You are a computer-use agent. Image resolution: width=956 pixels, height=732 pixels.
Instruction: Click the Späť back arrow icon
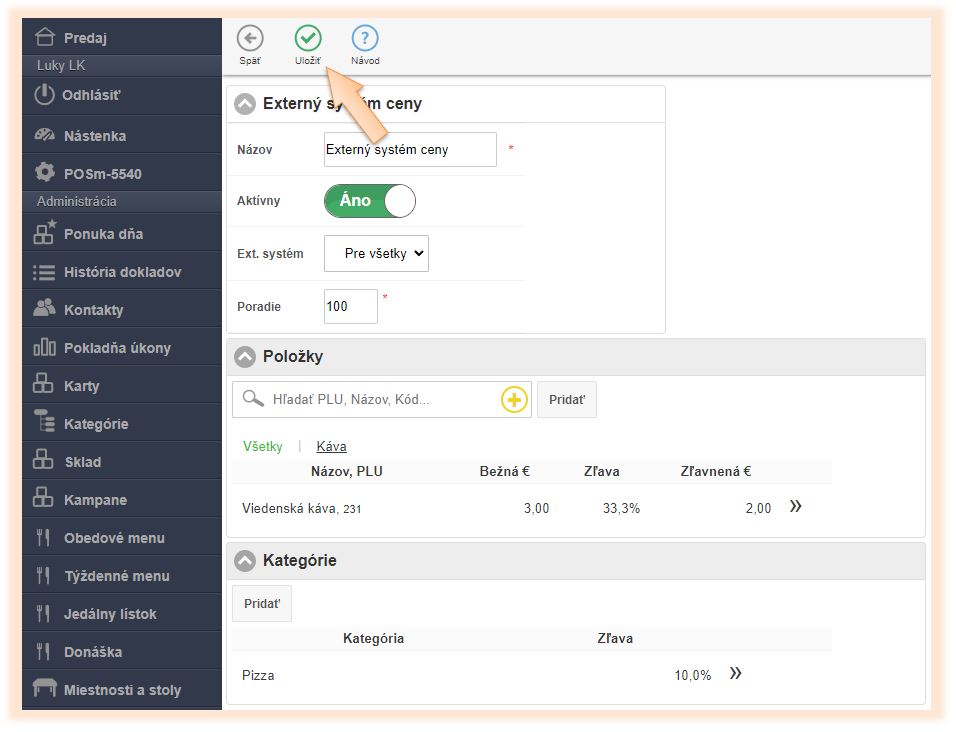click(250, 39)
